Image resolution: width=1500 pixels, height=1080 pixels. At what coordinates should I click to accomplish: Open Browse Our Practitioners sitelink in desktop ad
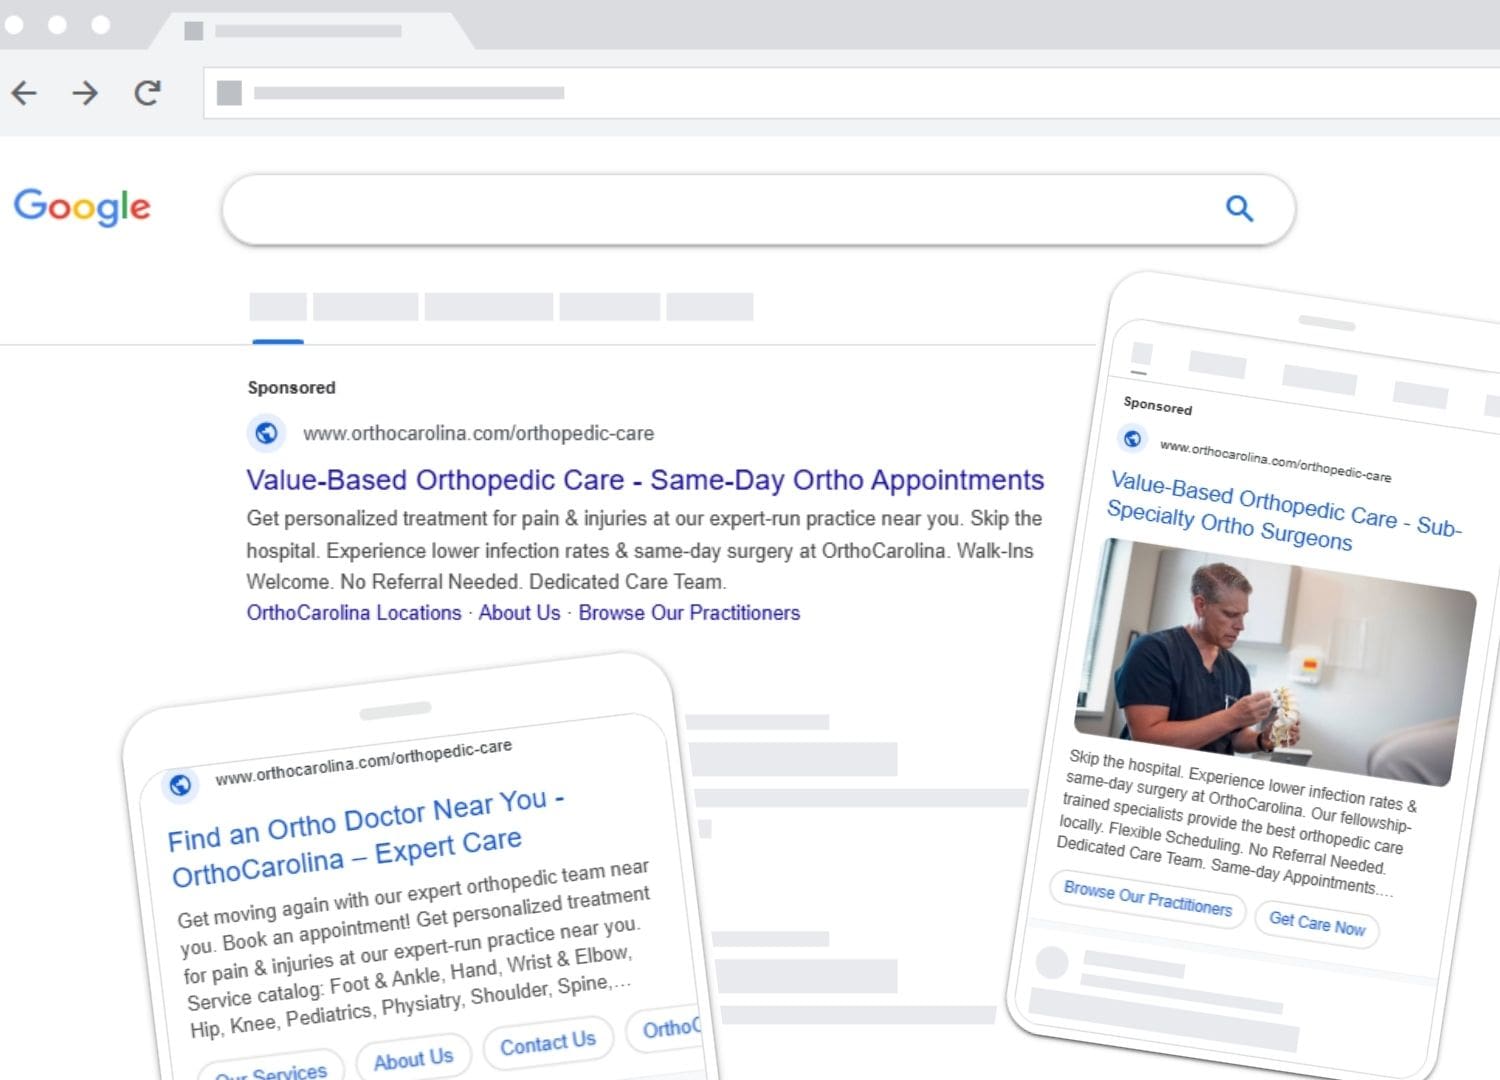pyautogui.click(x=689, y=613)
